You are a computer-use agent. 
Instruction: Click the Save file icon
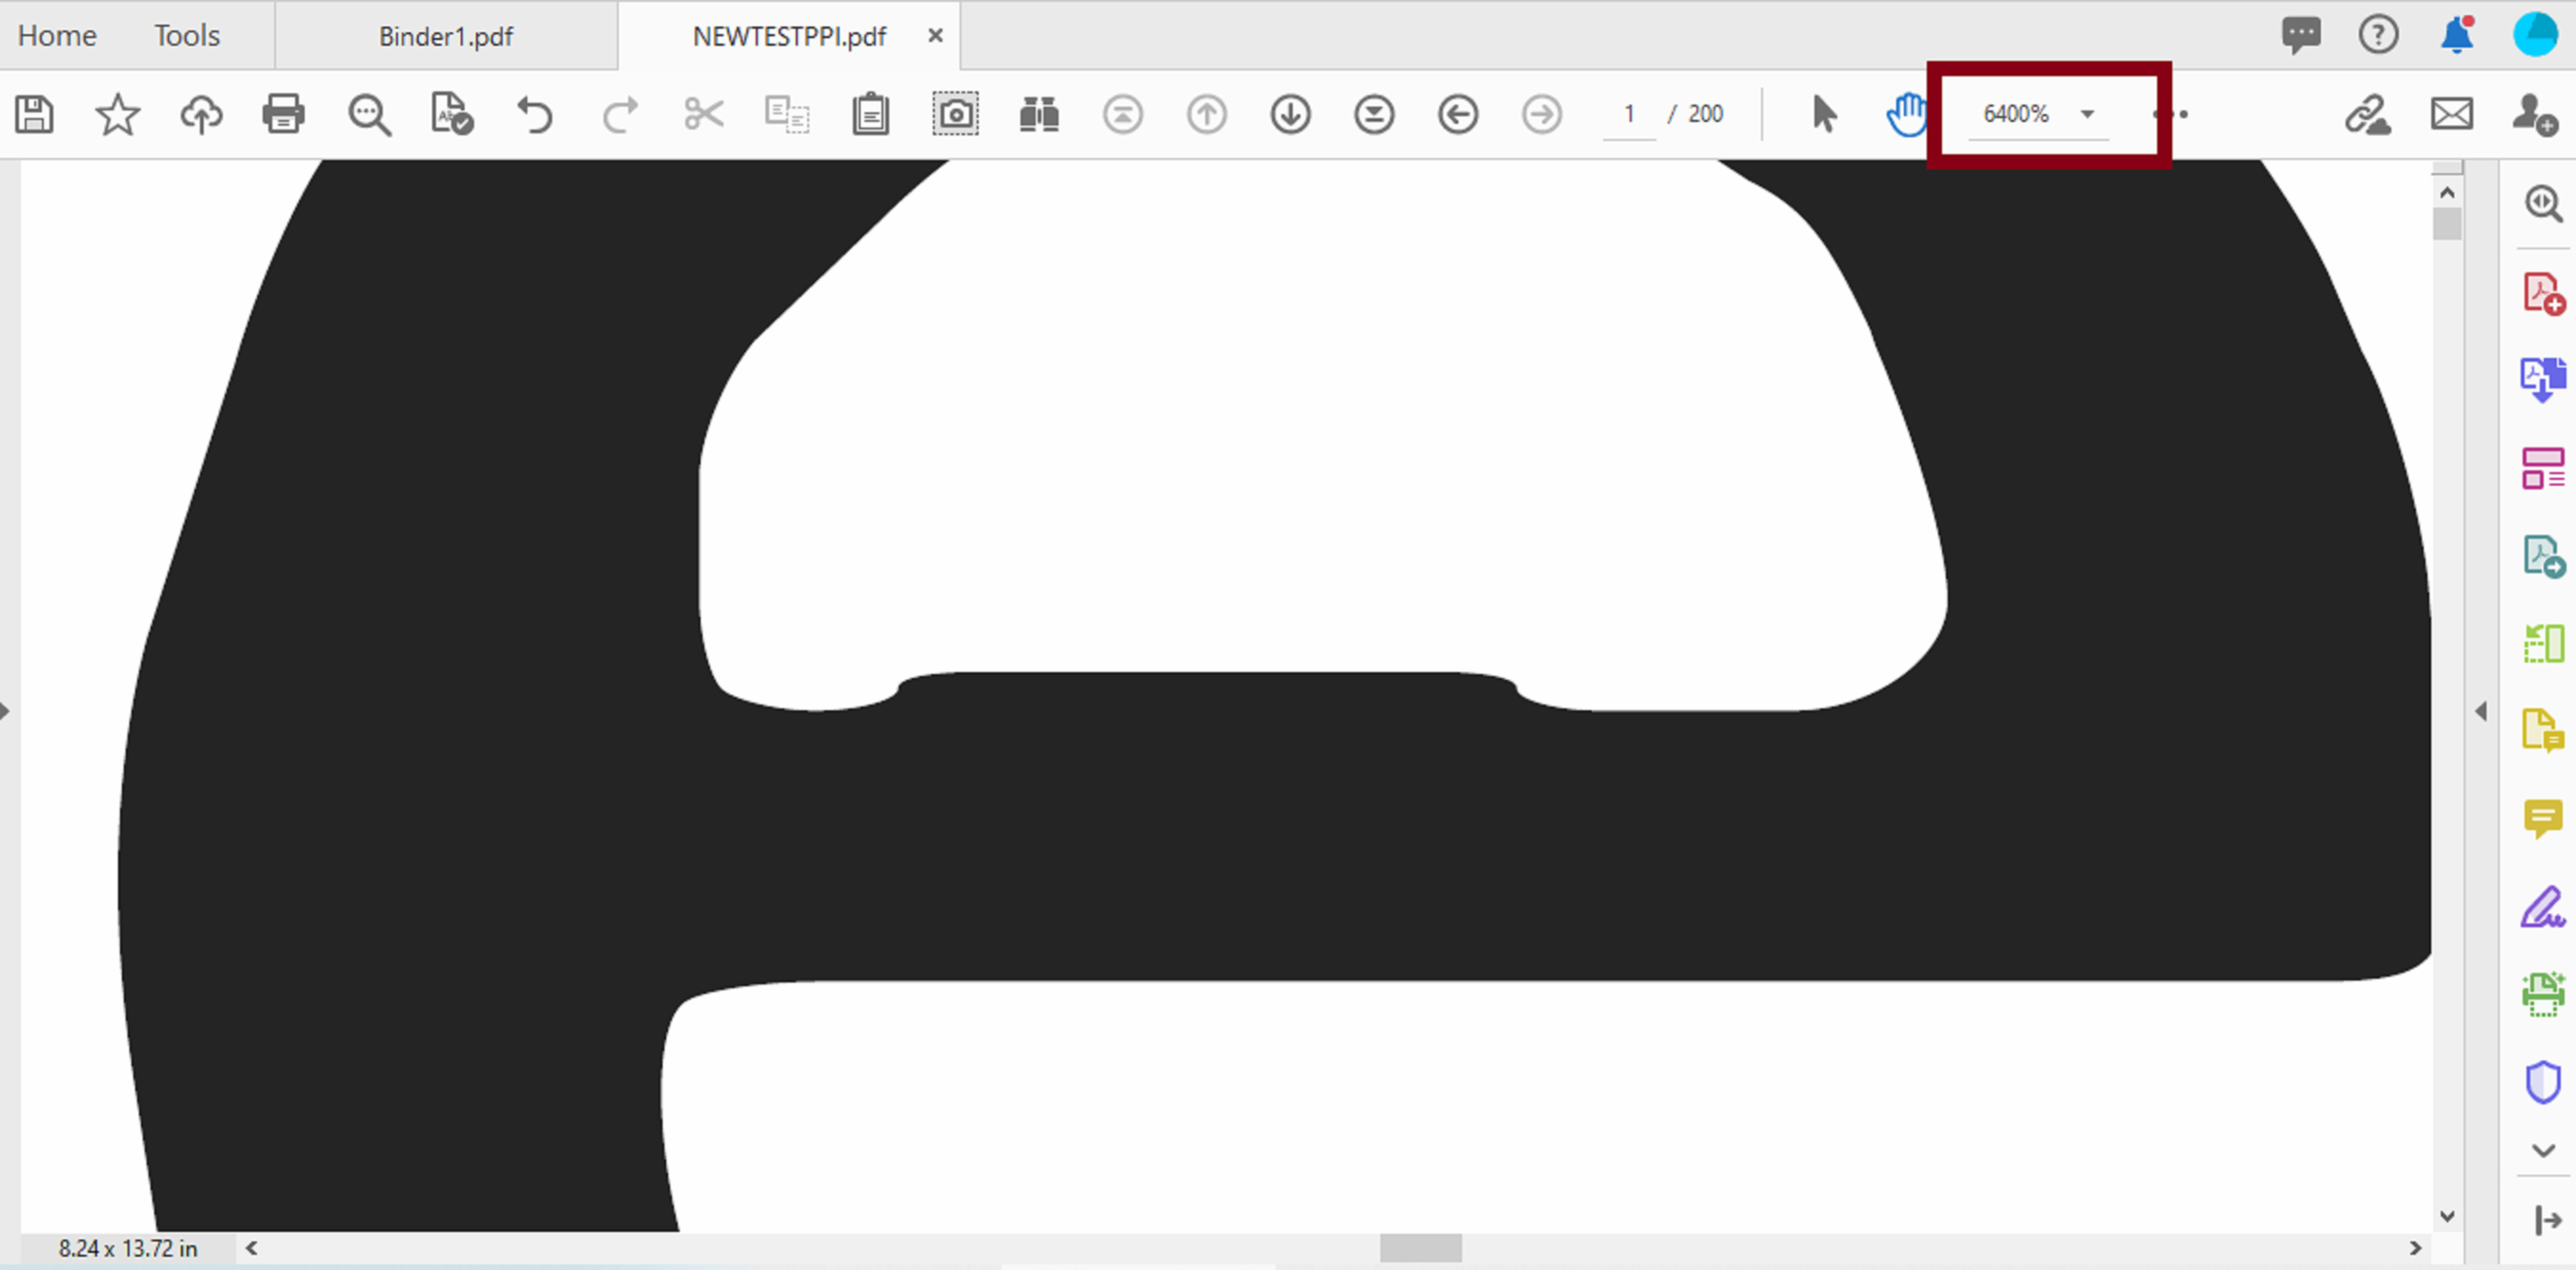34,114
